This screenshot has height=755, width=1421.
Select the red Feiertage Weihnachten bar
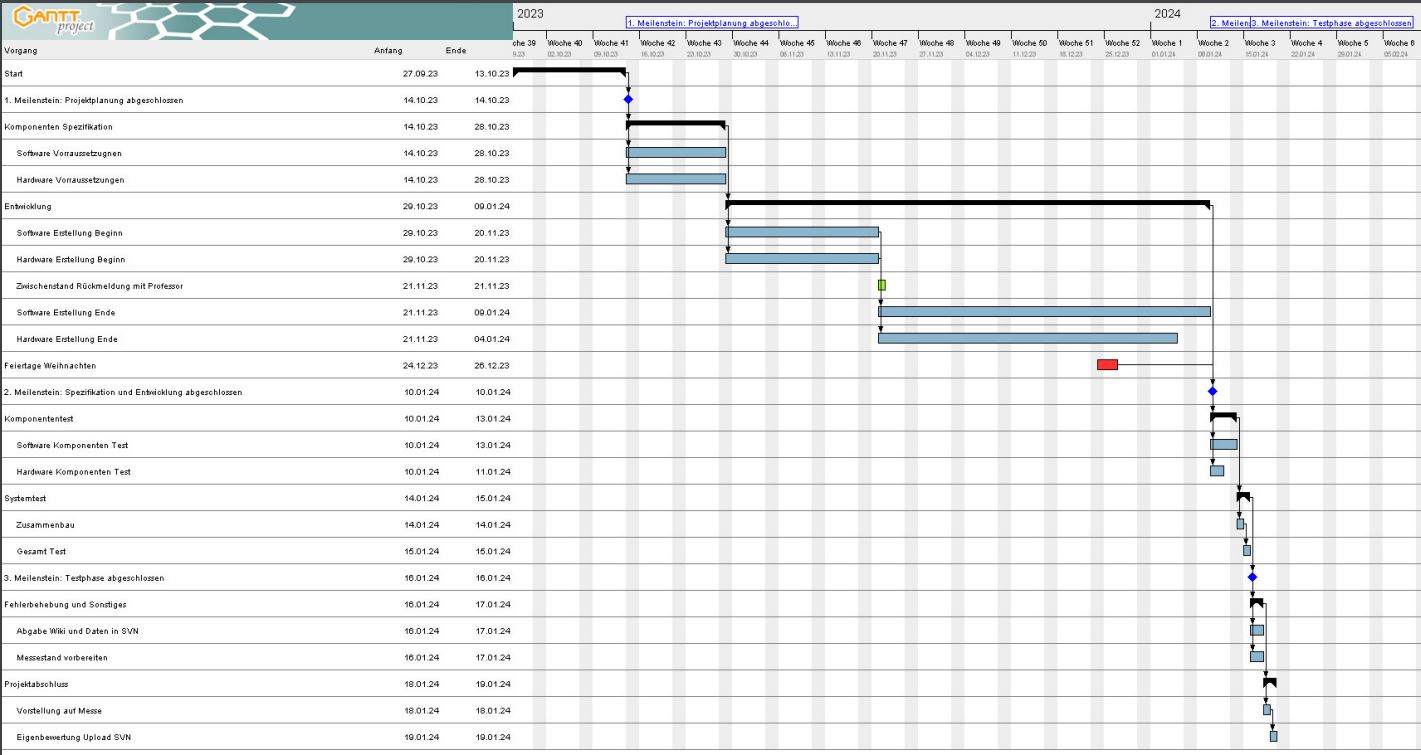click(x=1107, y=365)
